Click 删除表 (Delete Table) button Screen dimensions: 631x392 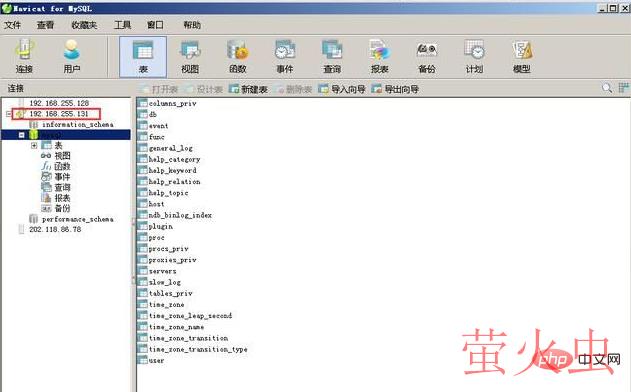pos(293,89)
